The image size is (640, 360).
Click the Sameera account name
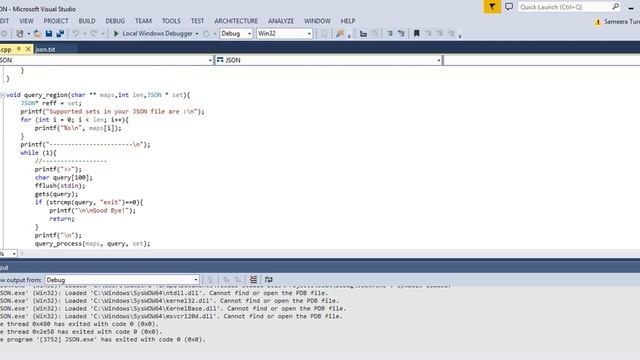622,22
